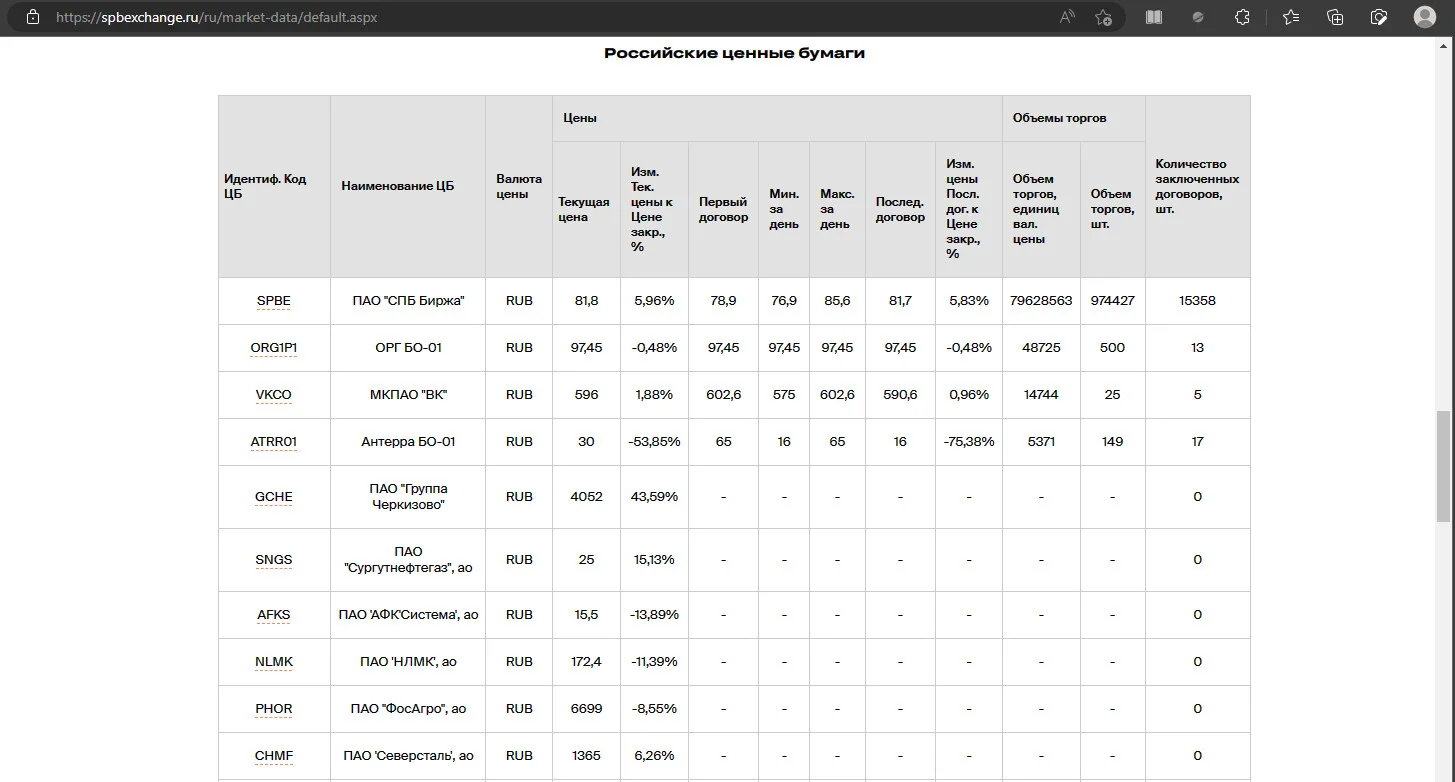Click the screenshot capture icon
This screenshot has height=782, width=1455.
coord(1379,17)
